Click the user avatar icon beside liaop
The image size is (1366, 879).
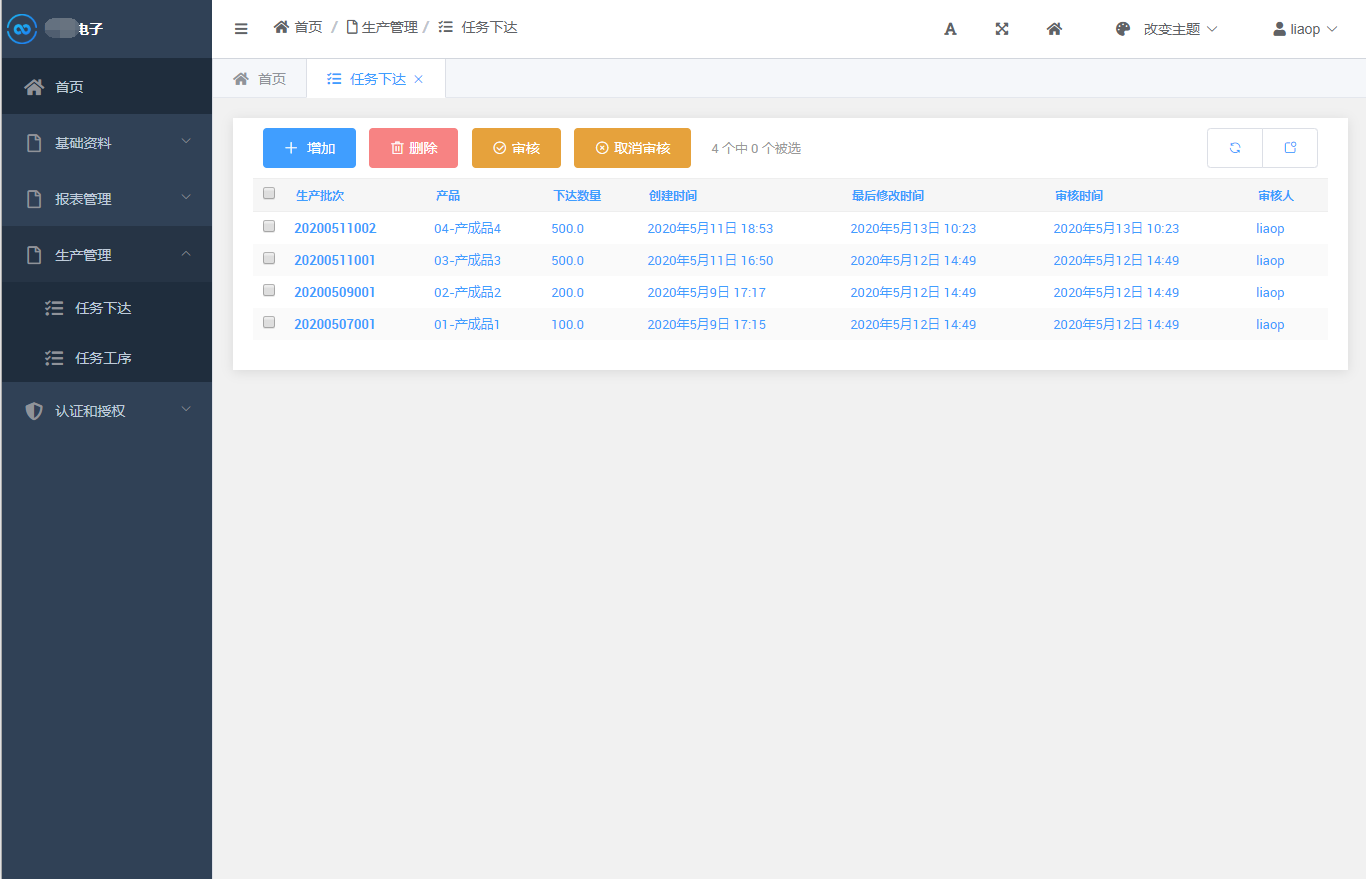pos(1279,29)
